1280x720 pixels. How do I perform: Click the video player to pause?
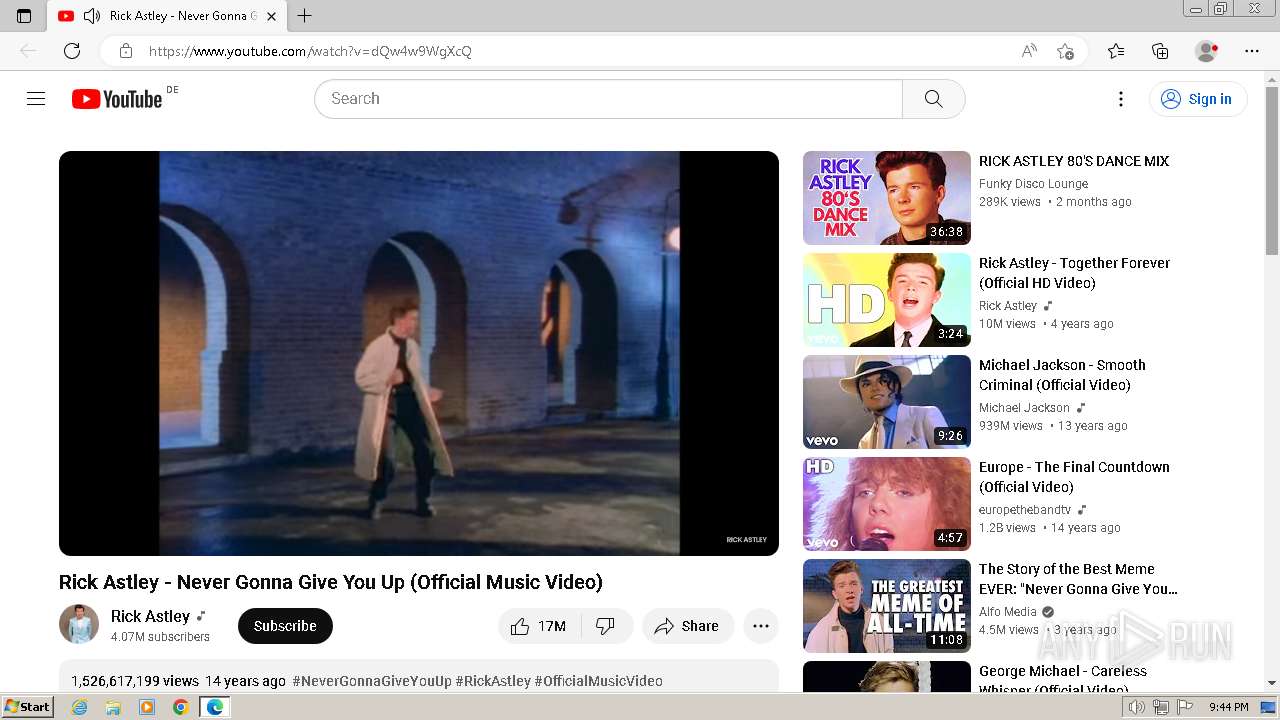tap(419, 353)
